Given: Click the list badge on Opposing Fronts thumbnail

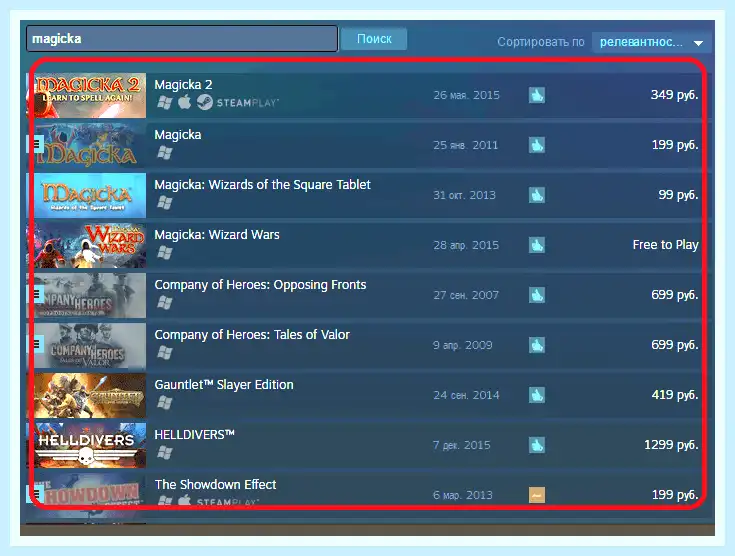Looking at the screenshot, I should point(36,294).
